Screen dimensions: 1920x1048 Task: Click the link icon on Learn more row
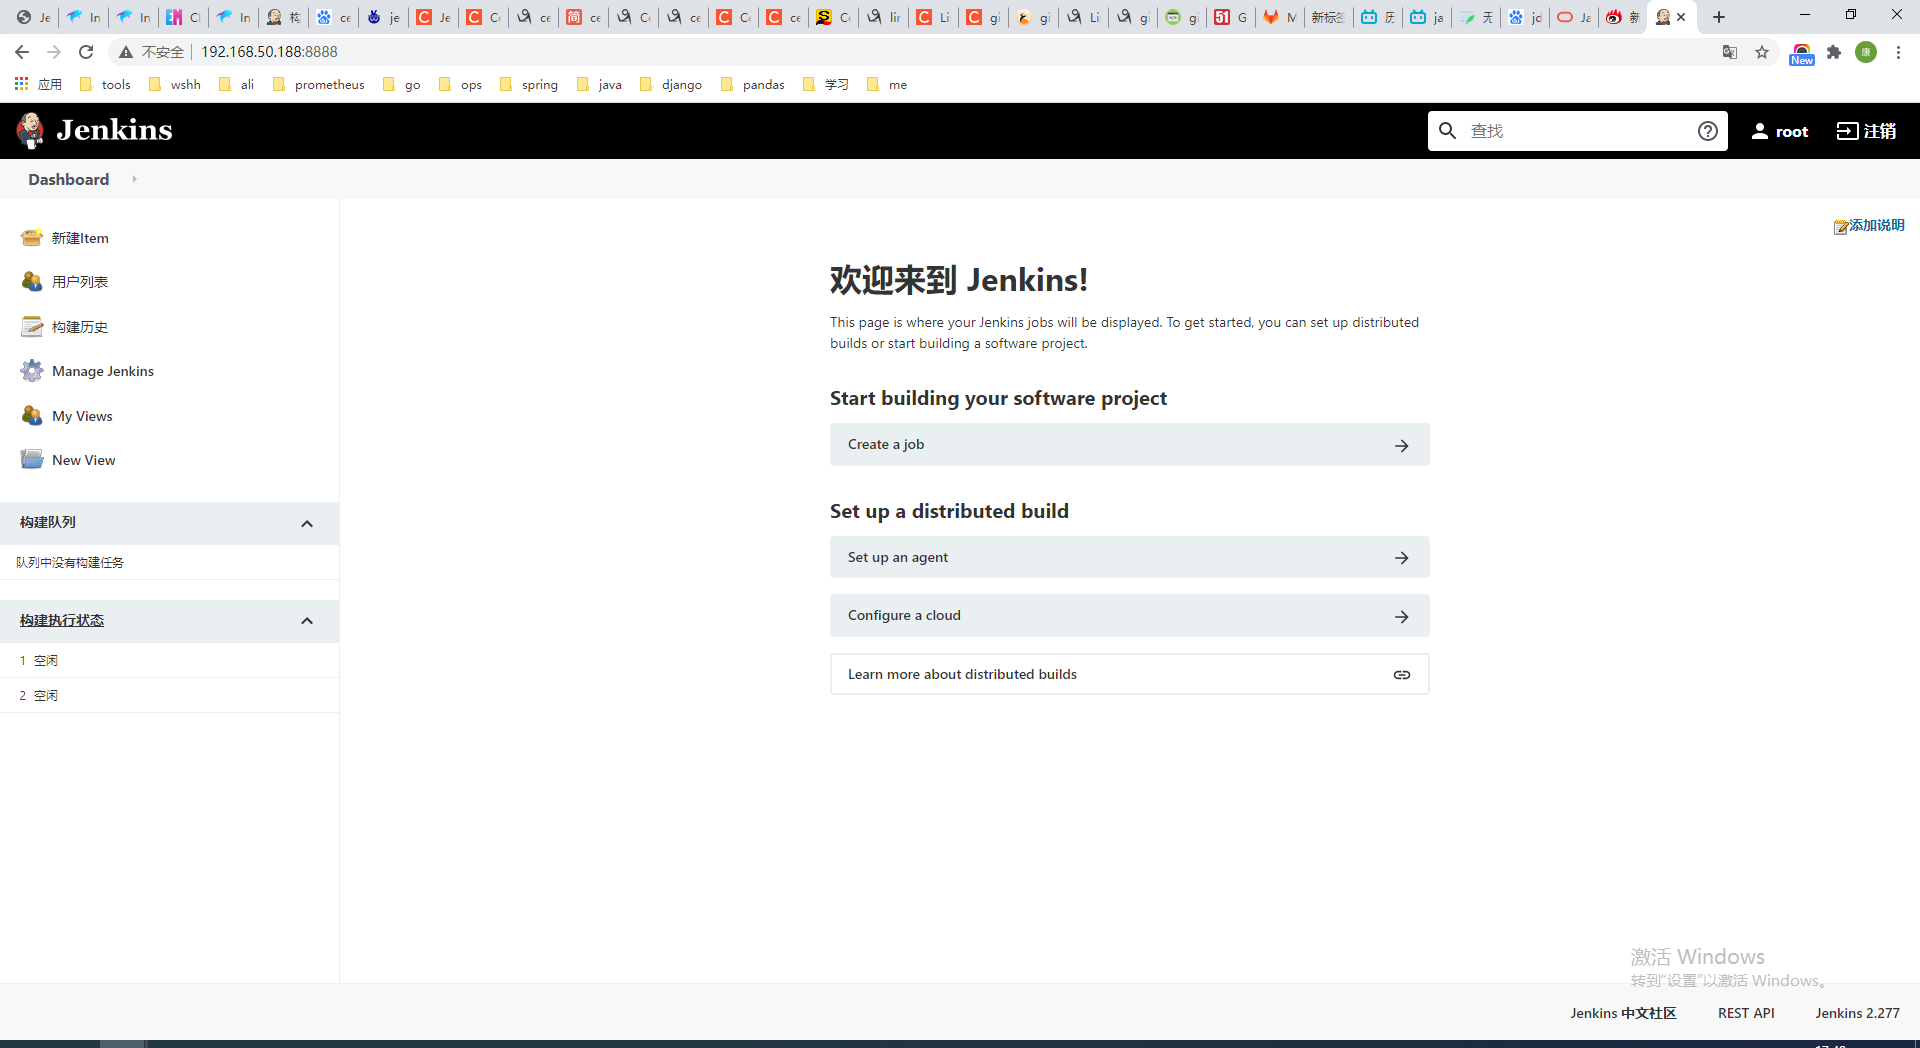click(1402, 675)
